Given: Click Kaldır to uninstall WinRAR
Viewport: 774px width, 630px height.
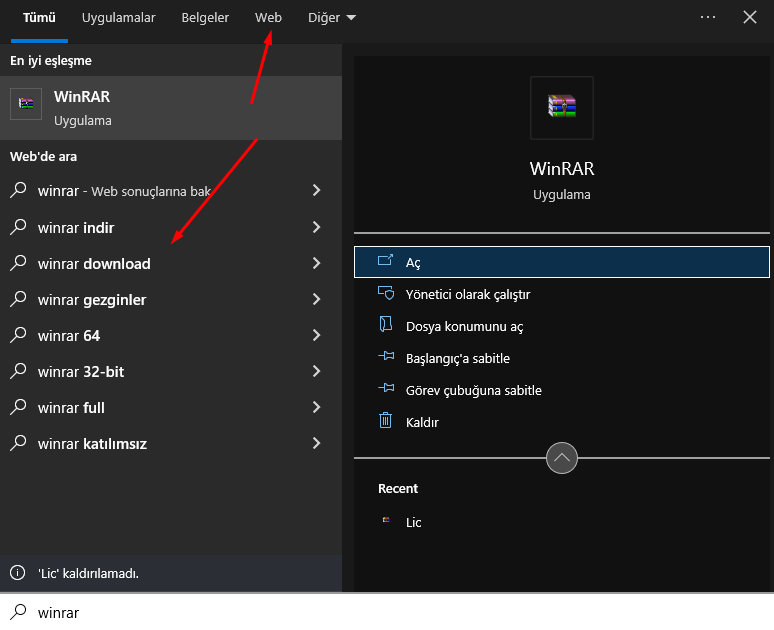Looking at the screenshot, I should [x=562, y=423].
